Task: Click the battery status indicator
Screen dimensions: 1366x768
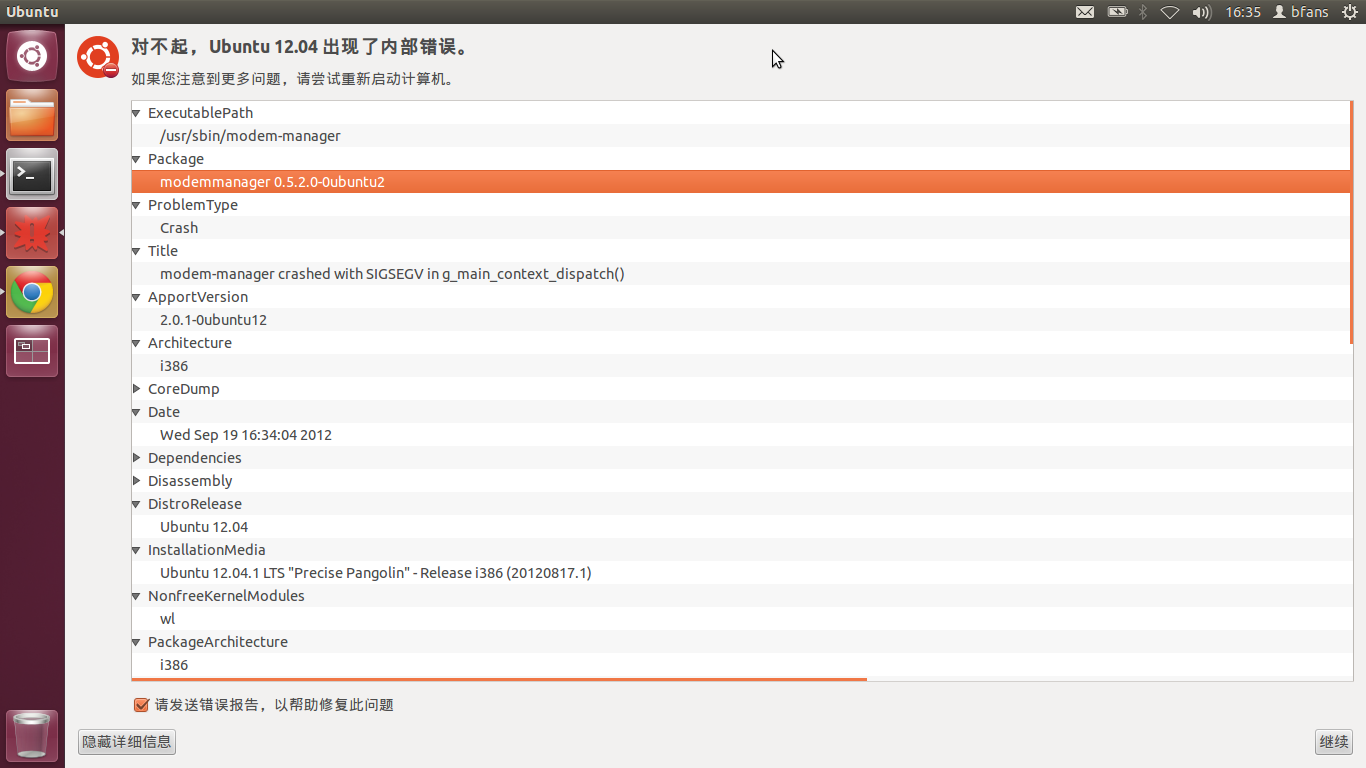Action: (1117, 12)
